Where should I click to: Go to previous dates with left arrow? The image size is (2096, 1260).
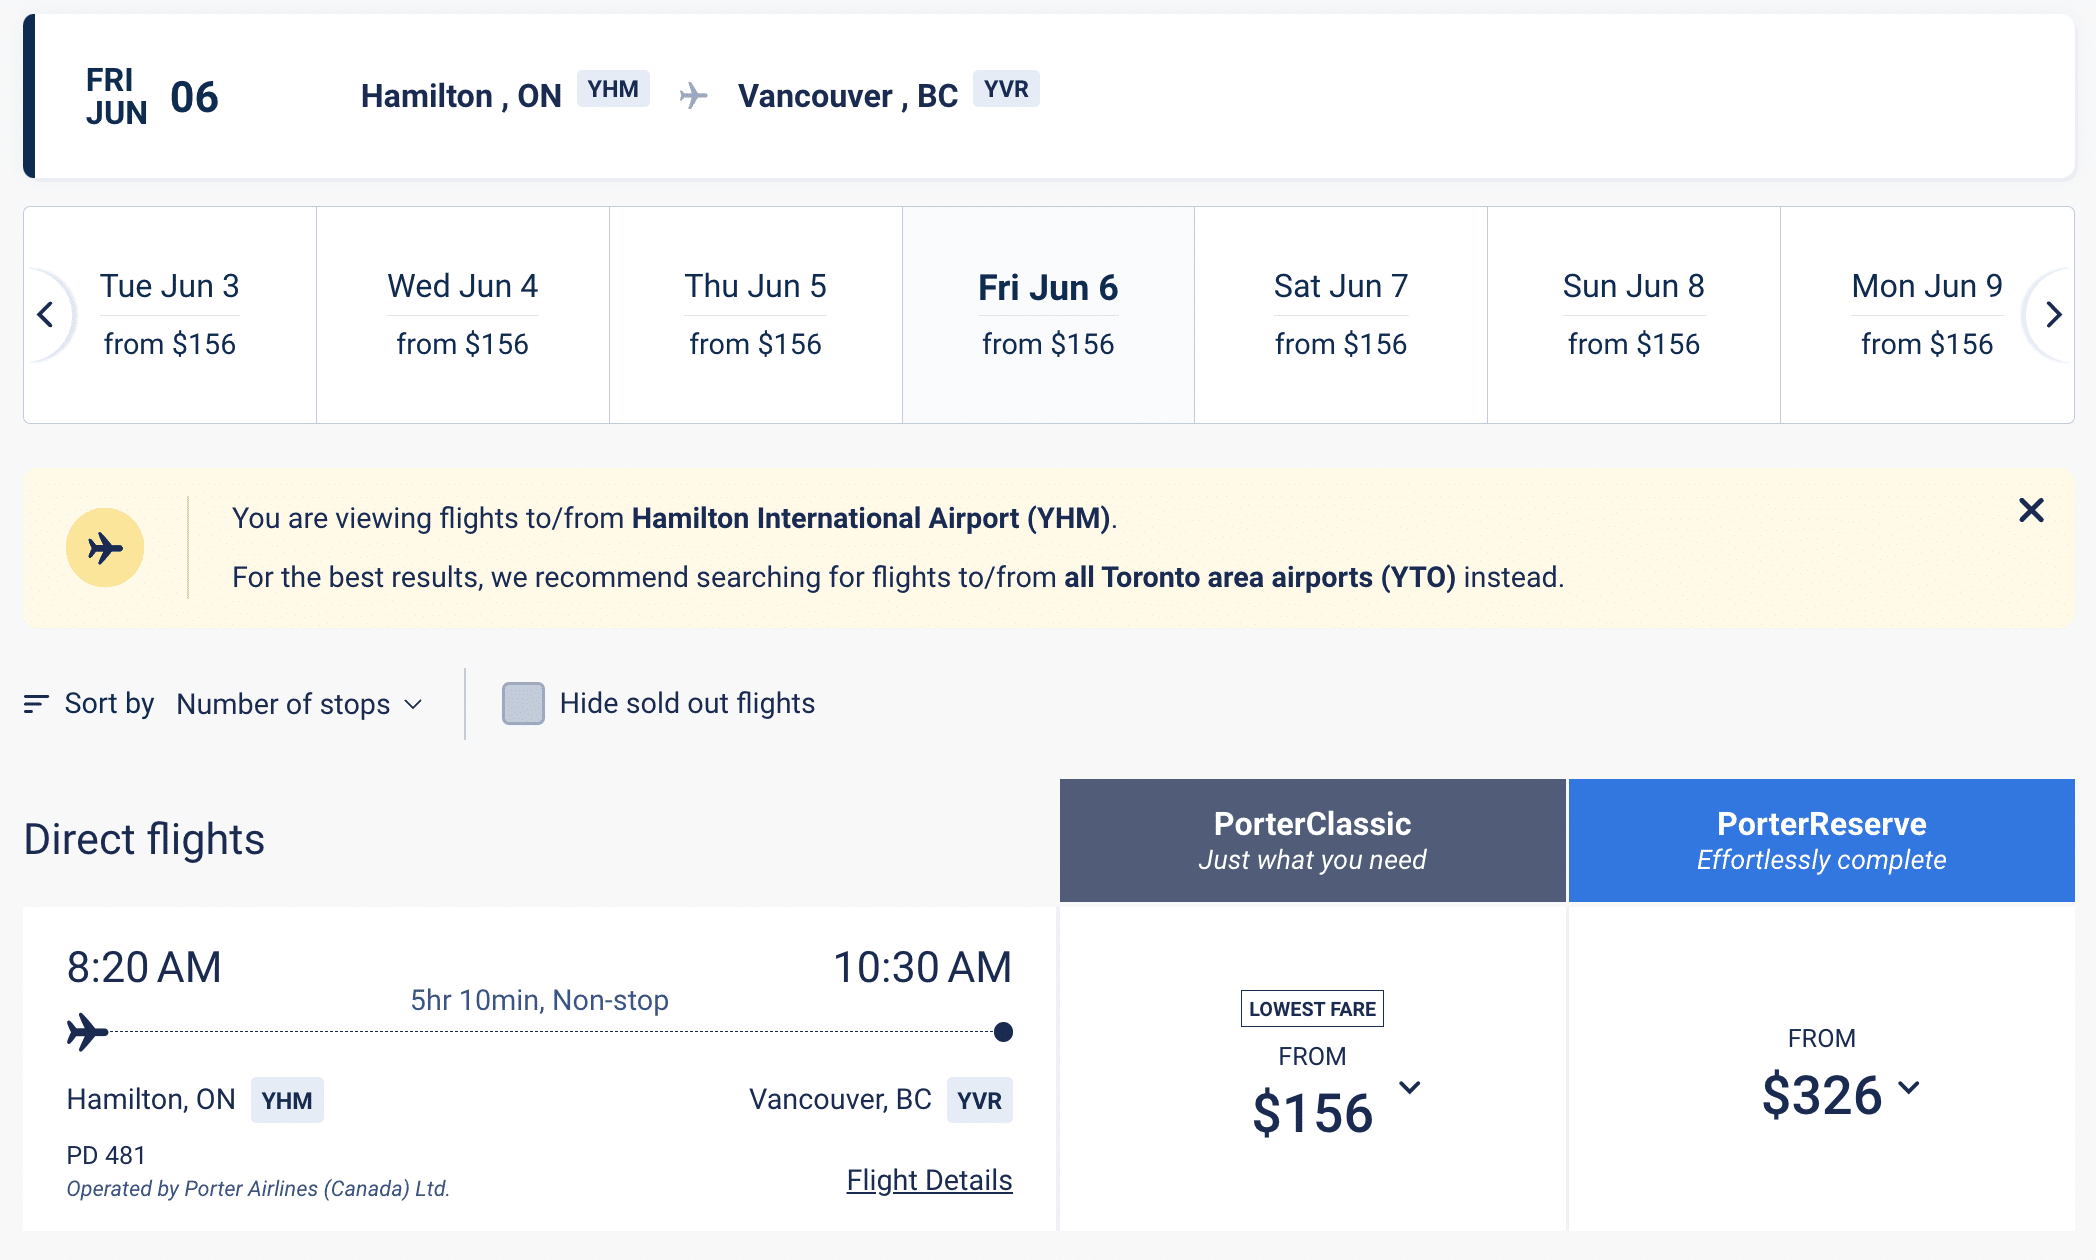(46, 315)
